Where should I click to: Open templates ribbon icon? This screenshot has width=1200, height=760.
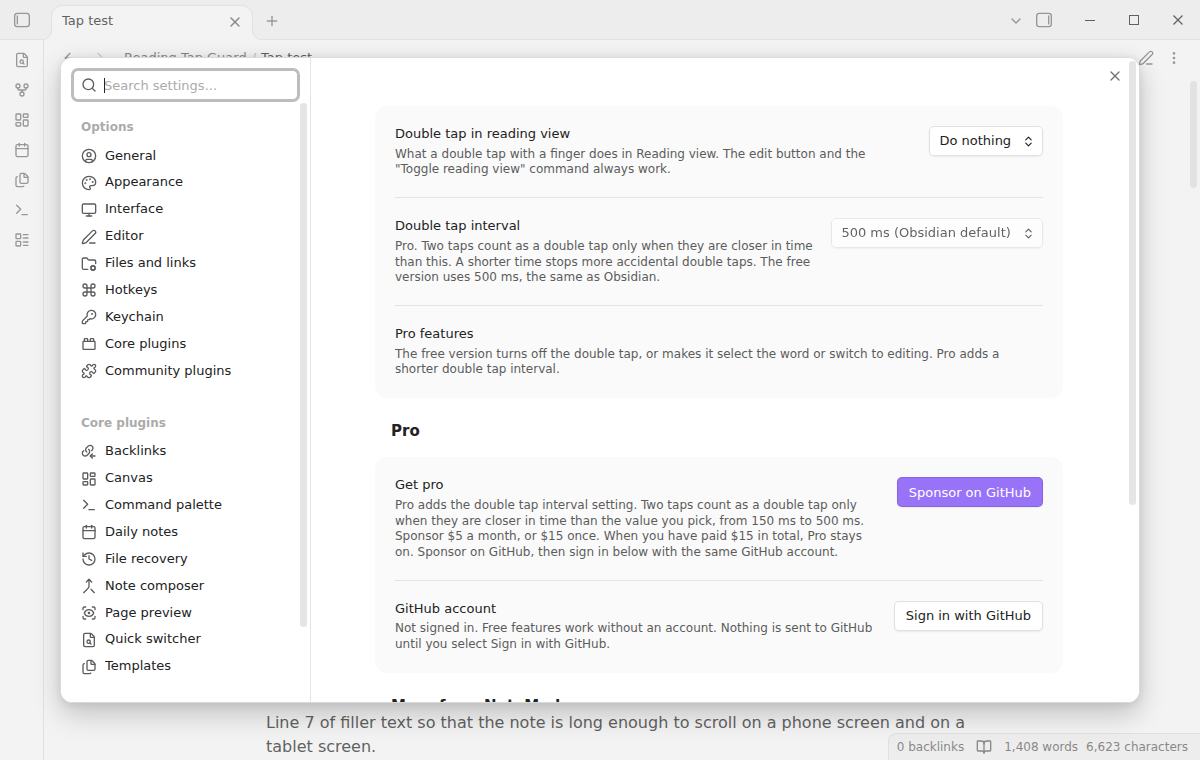pyautogui.click(x=22, y=180)
